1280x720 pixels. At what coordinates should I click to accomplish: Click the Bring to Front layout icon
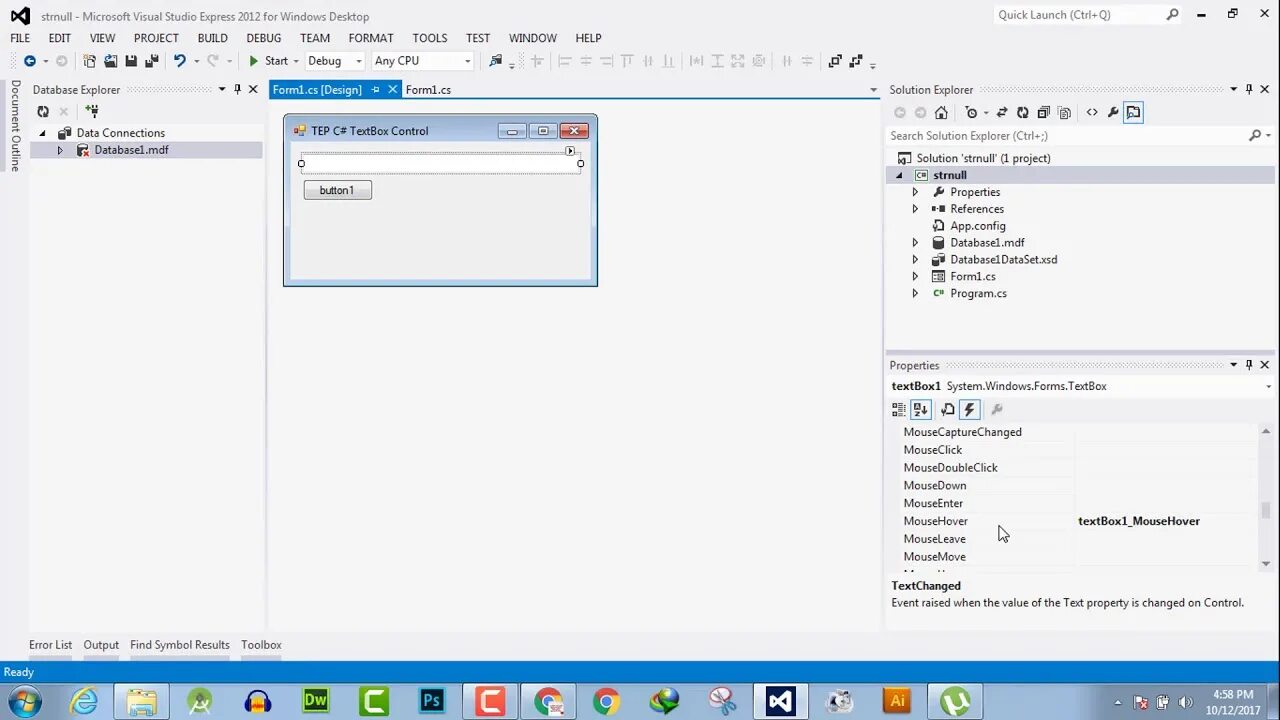[x=835, y=61]
